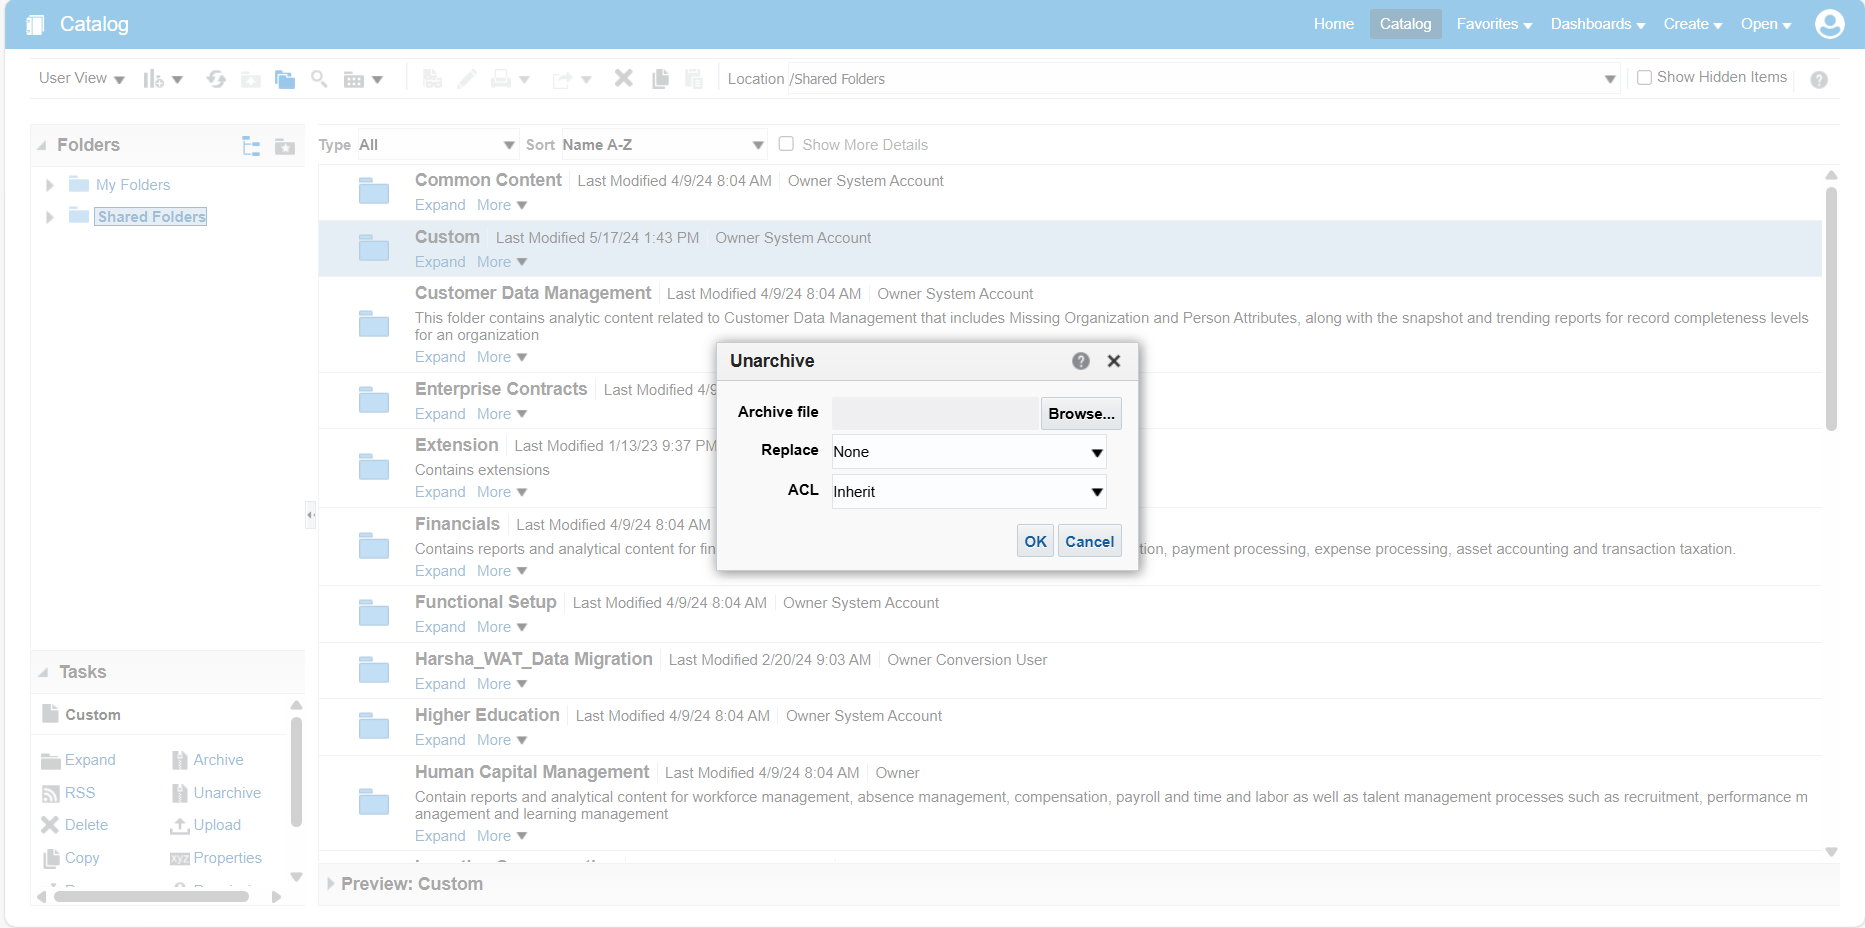
Task: Click the Higher Education folder icon
Action: coord(374,726)
